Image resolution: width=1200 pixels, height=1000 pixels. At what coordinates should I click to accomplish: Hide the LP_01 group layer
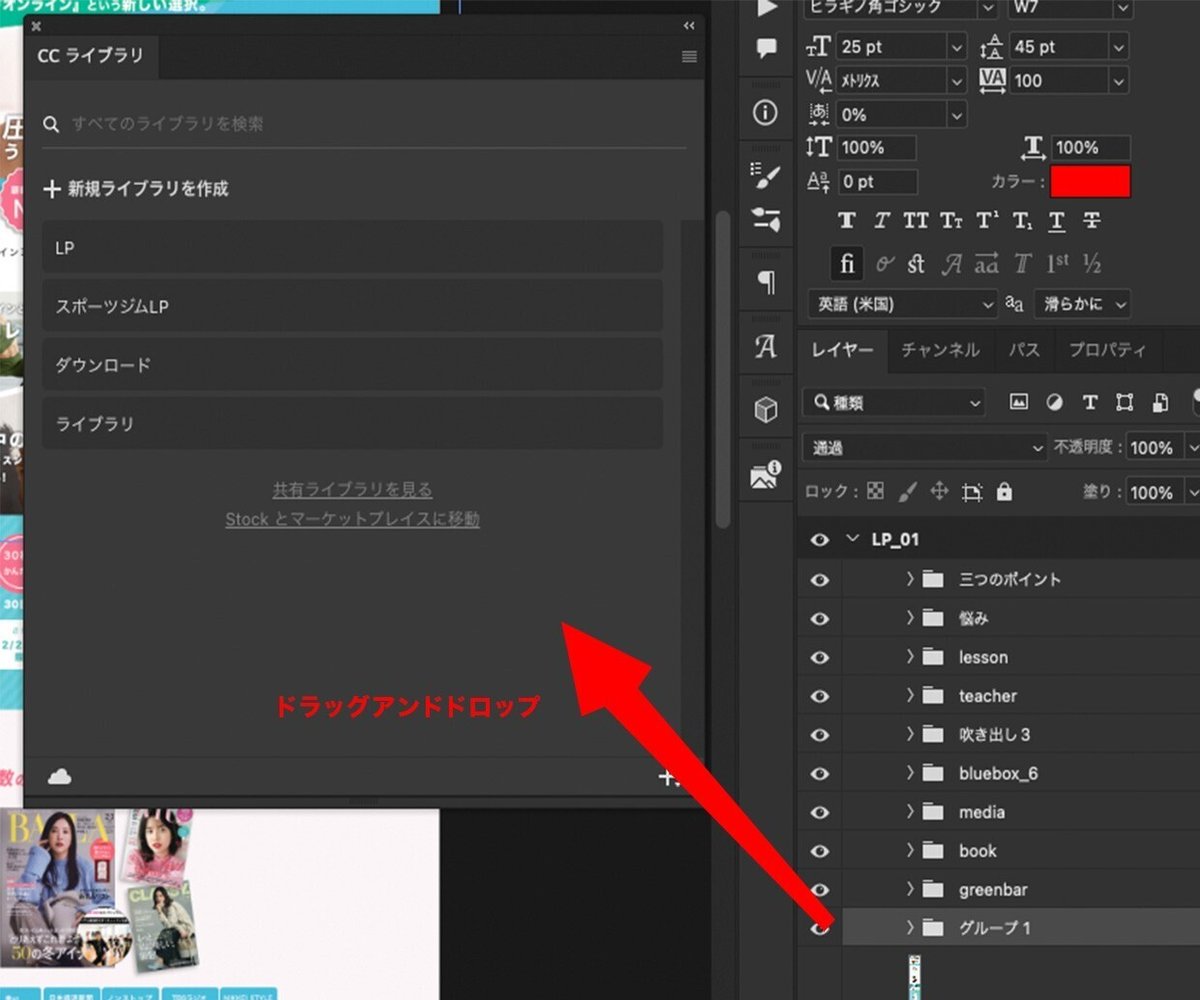[820, 539]
